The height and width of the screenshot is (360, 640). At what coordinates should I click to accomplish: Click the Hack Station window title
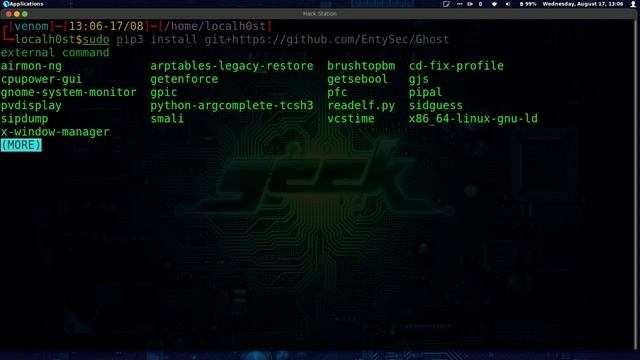point(320,14)
